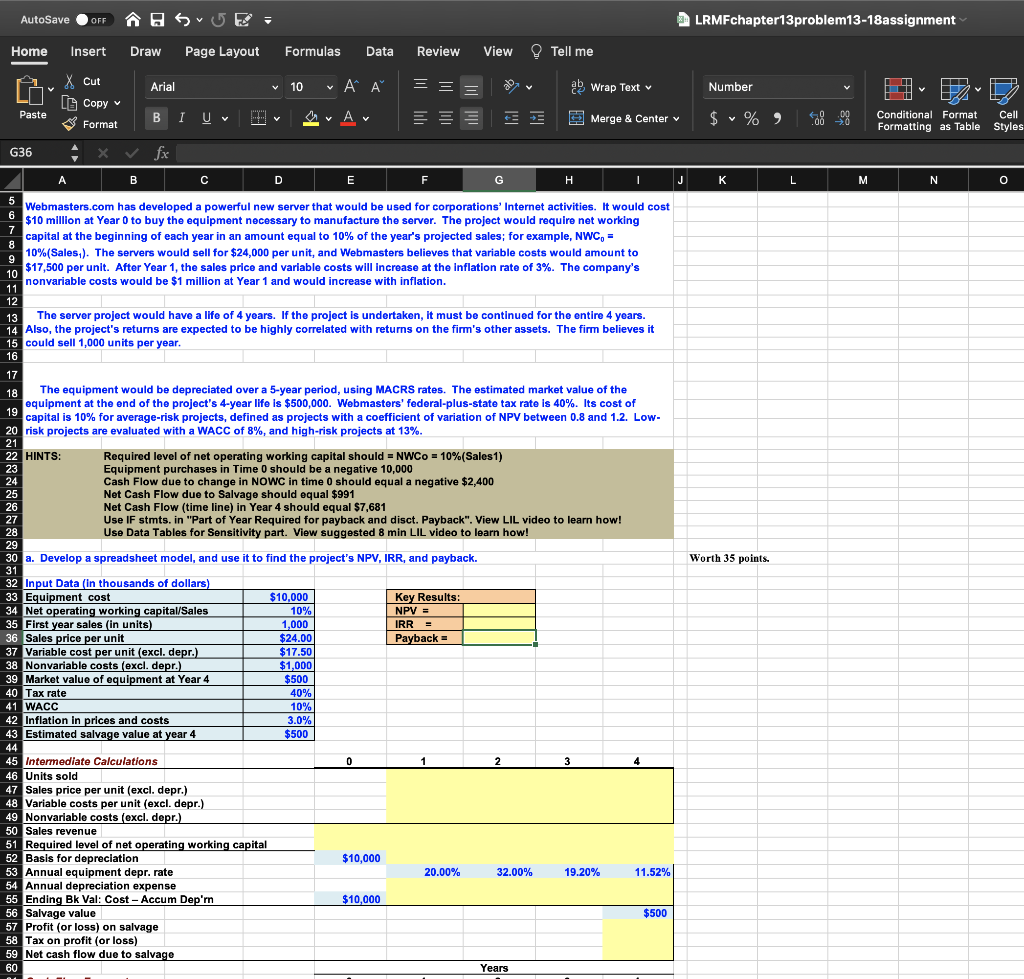1024x979 pixels.
Task: Switch to the Formulas ribbon tab
Action: coord(313,51)
